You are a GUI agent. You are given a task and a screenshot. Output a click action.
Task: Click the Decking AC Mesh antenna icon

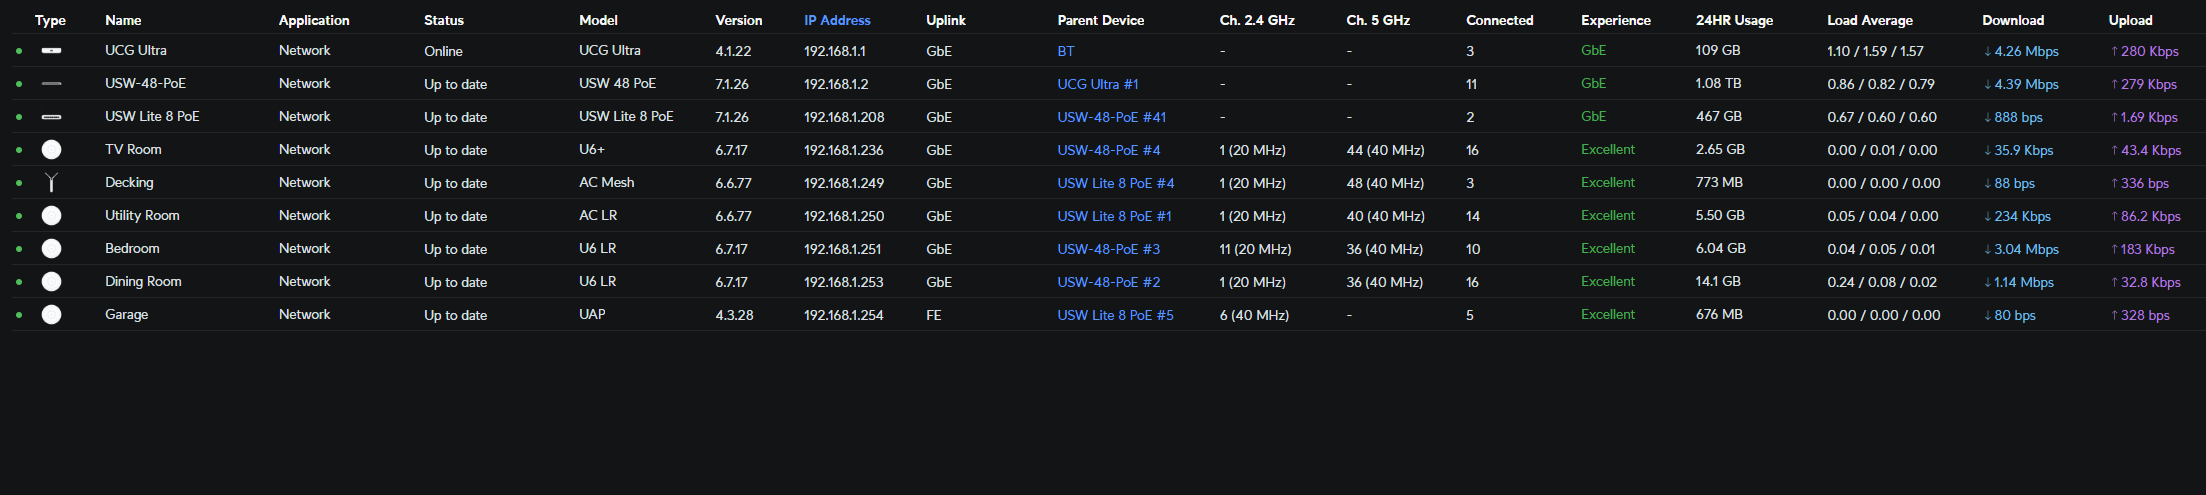tap(51, 183)
